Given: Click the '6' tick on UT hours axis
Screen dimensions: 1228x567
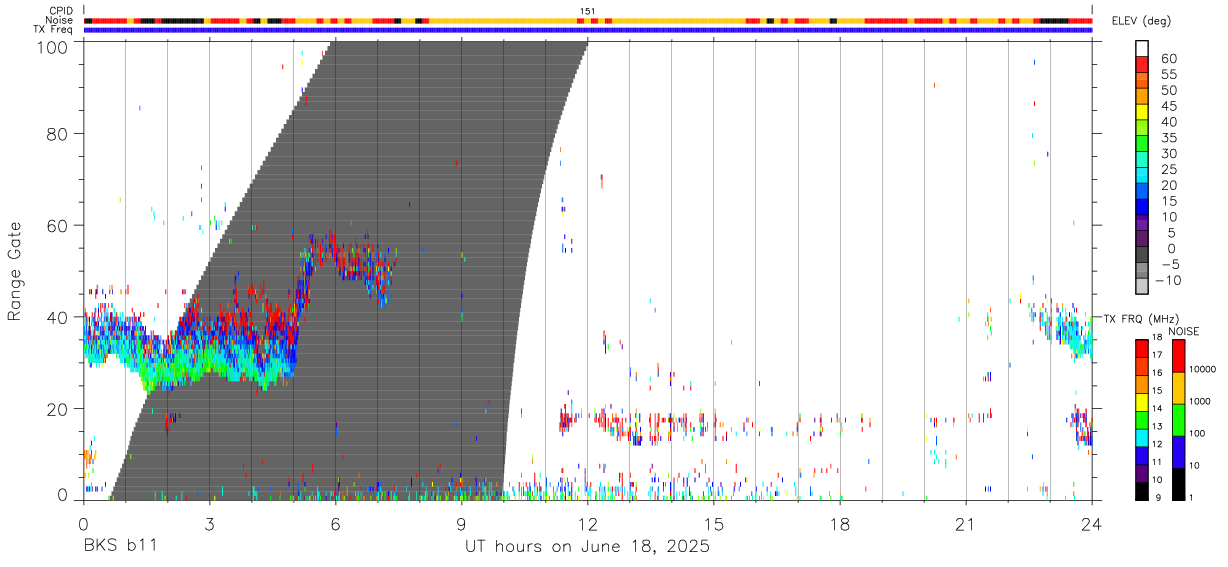Looking at the screenshot, I should 335,524.
